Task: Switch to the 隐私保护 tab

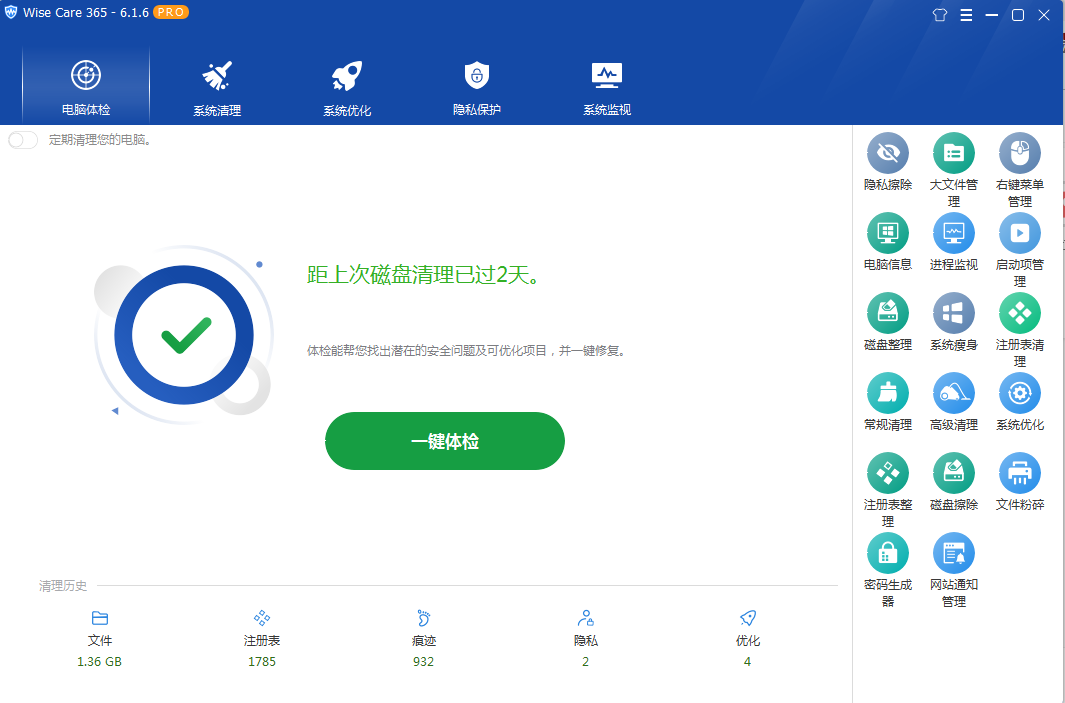Action: tap(477, 86)
